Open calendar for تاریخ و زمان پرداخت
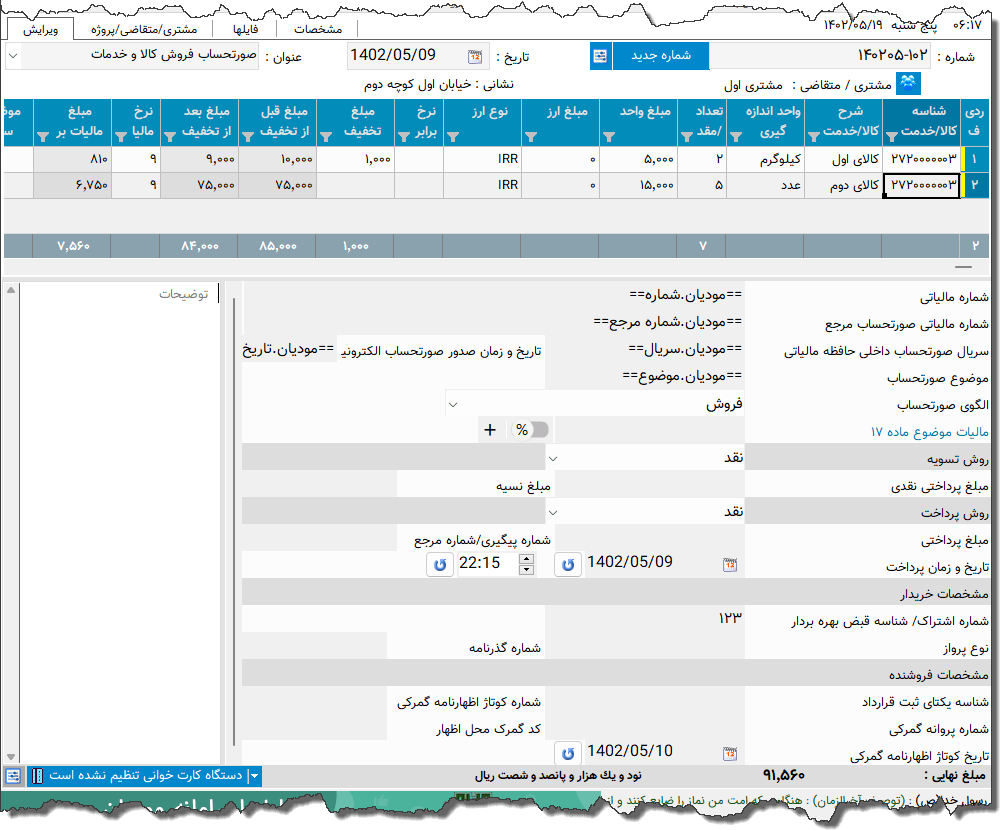Image resolution: width=1000 pixels, height=830 pixels. coord(730,565)
